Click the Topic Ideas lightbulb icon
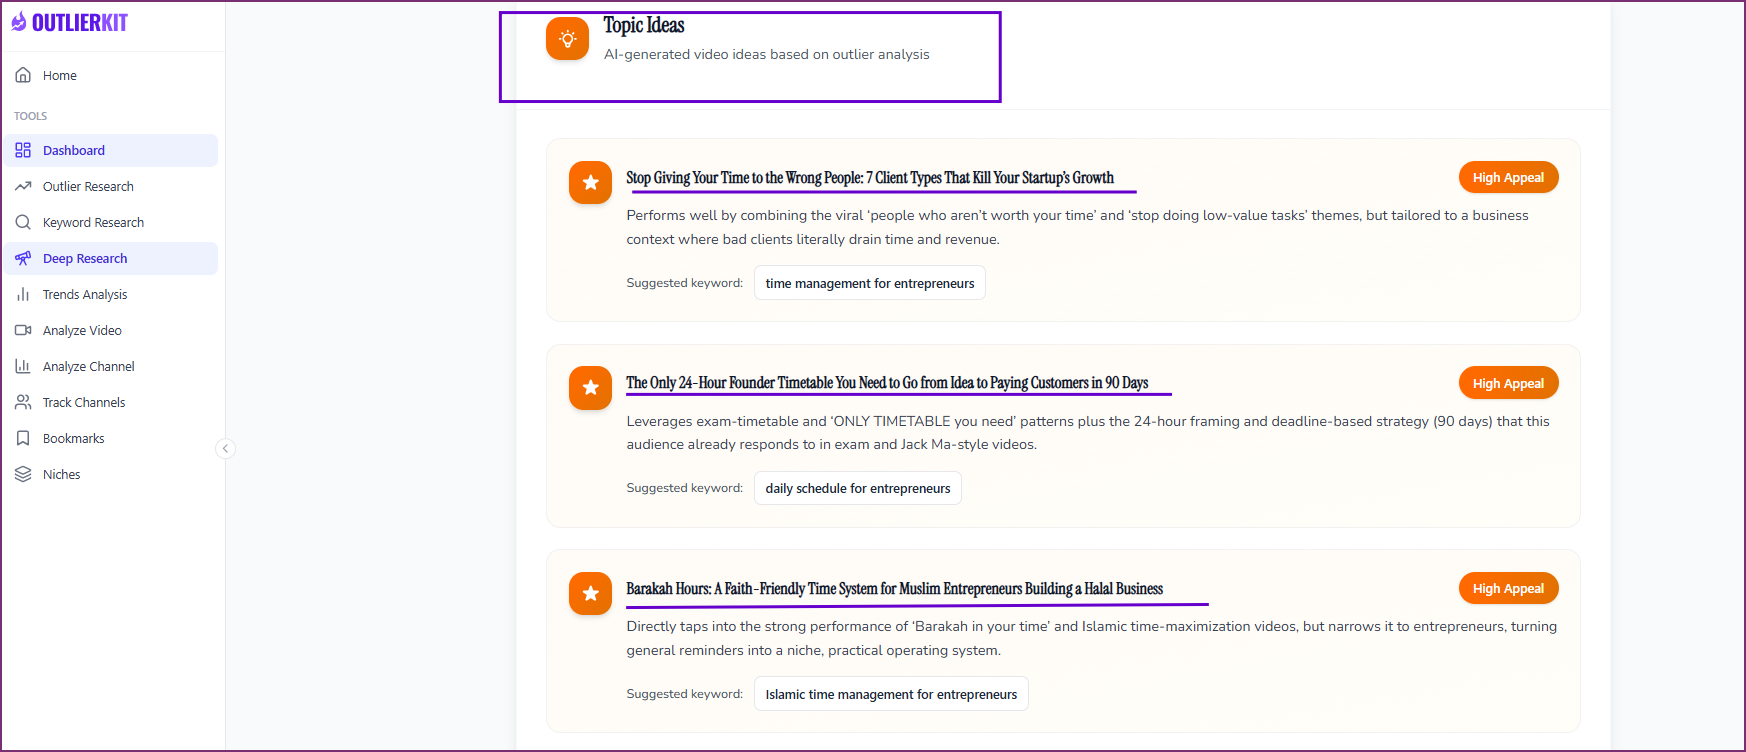This screenshot has width=1746, height=752. click(x=567, y=39)
